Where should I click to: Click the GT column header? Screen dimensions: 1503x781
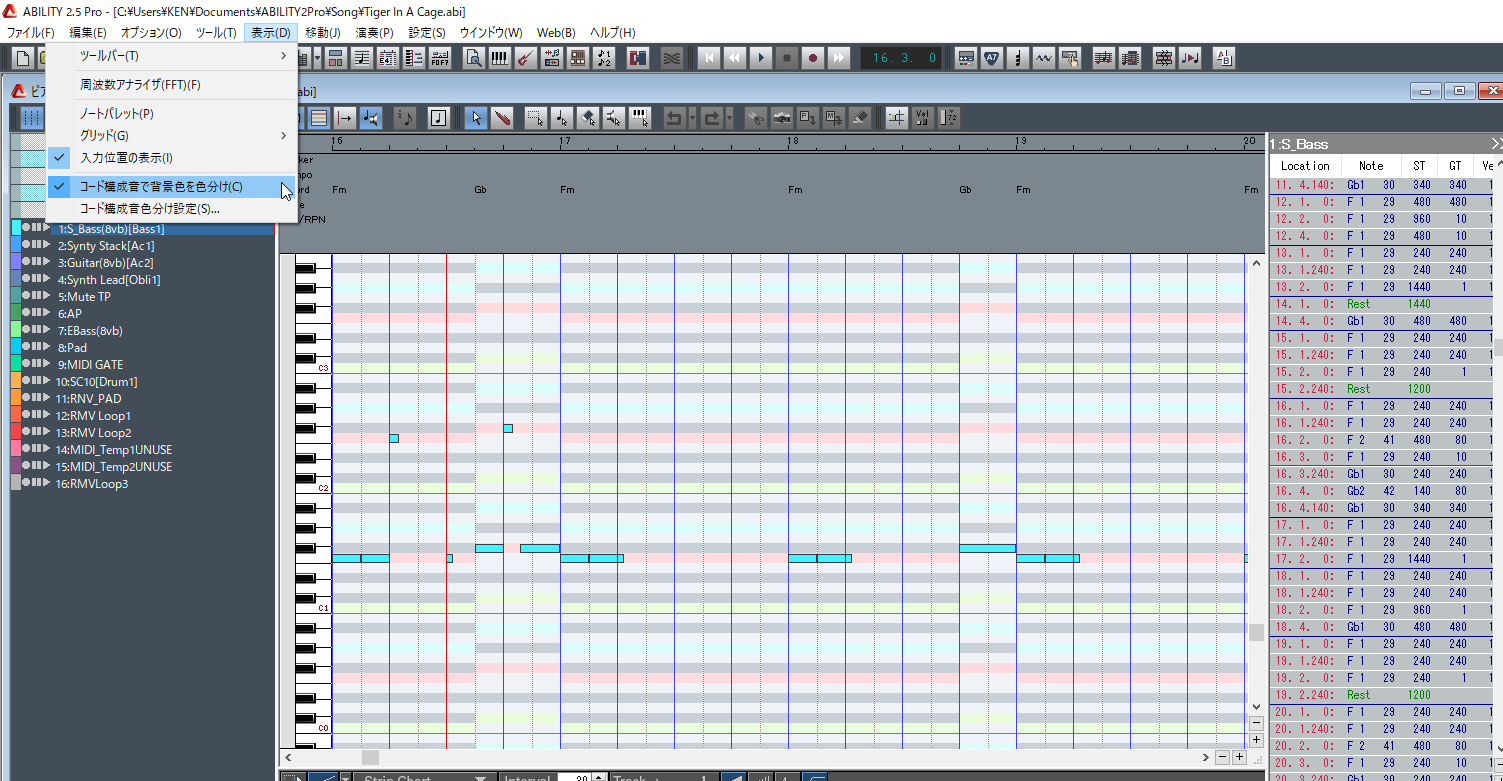pos(1454,166)
